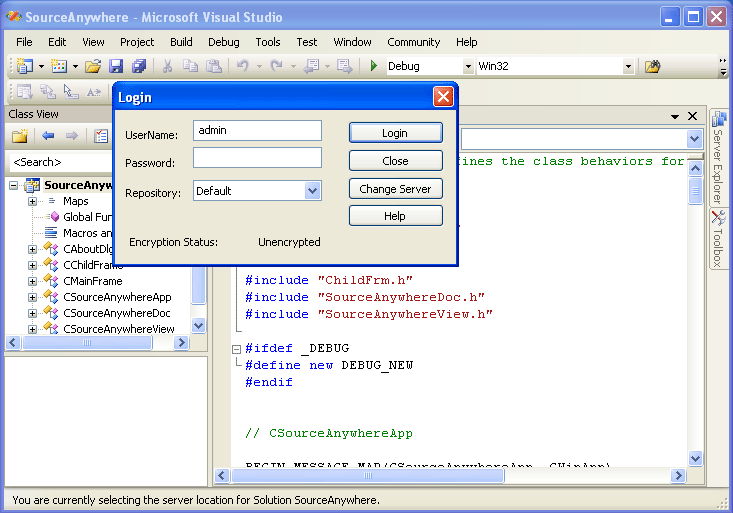This screenshot has width=733, height=513.
Task: Select the CMainFrame tree item
Action: [x=93, y=282]
